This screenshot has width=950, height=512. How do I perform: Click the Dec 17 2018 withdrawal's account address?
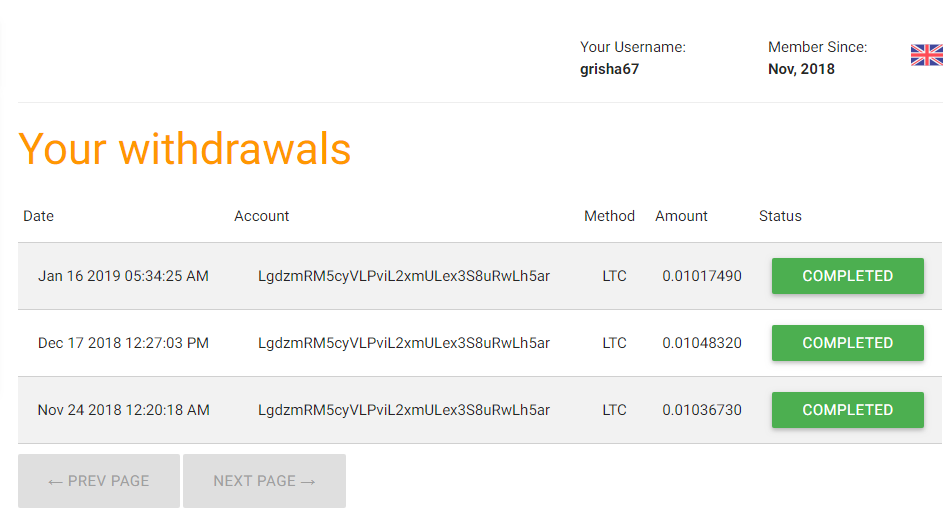404,343
